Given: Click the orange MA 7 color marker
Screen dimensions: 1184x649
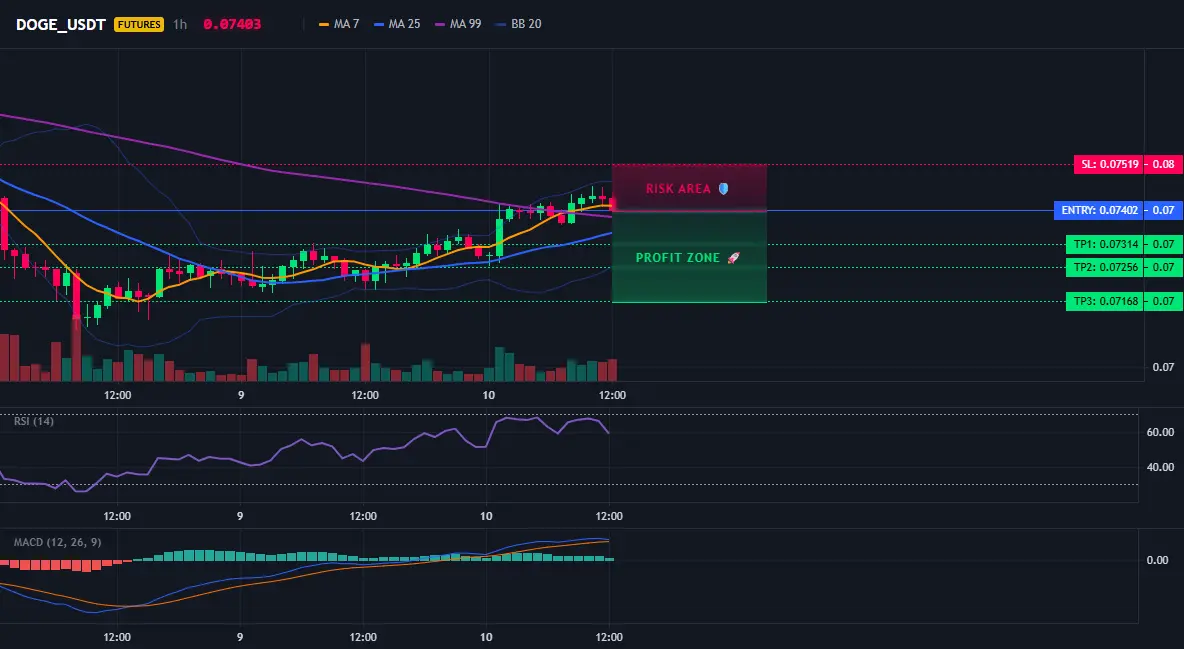Looking at the screenshot, I should coord(324,24).
